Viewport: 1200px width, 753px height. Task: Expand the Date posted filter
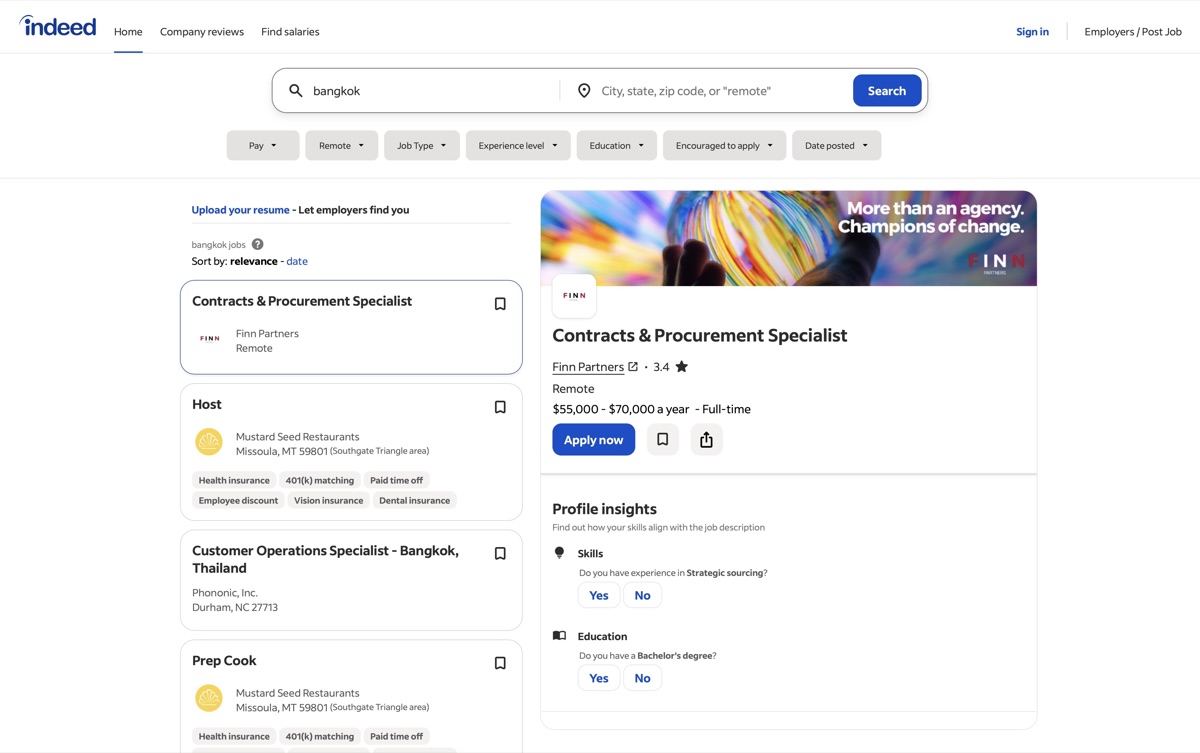coord(836,146)
